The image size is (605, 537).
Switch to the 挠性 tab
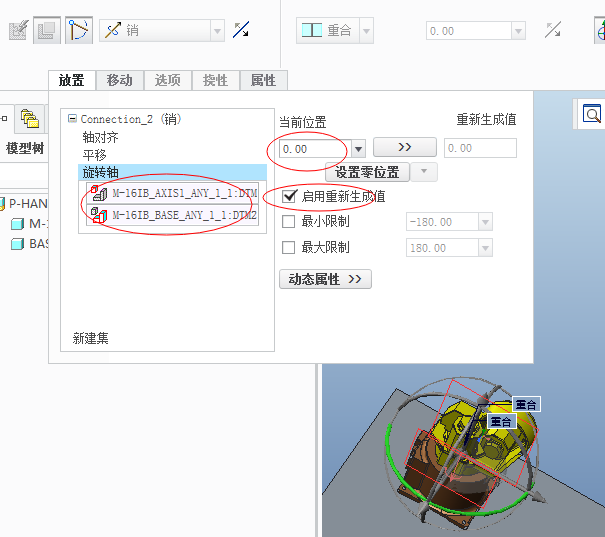tap(215, 80)
